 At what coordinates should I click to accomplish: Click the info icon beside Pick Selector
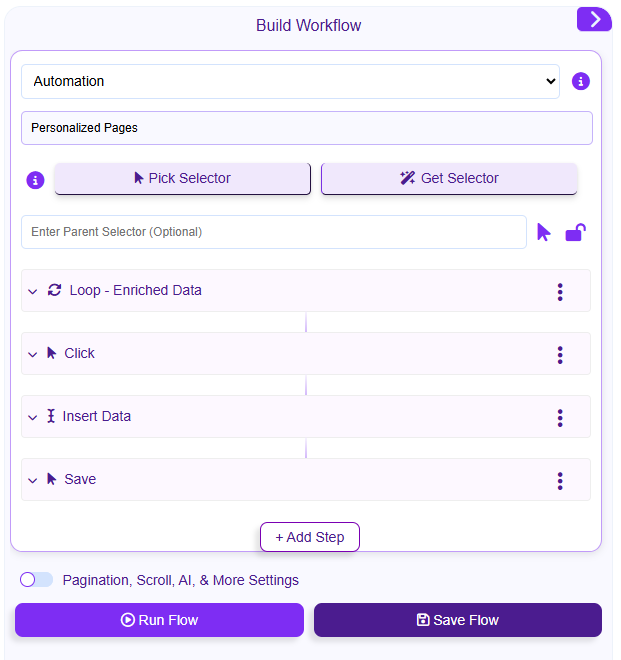coord(35,180)
